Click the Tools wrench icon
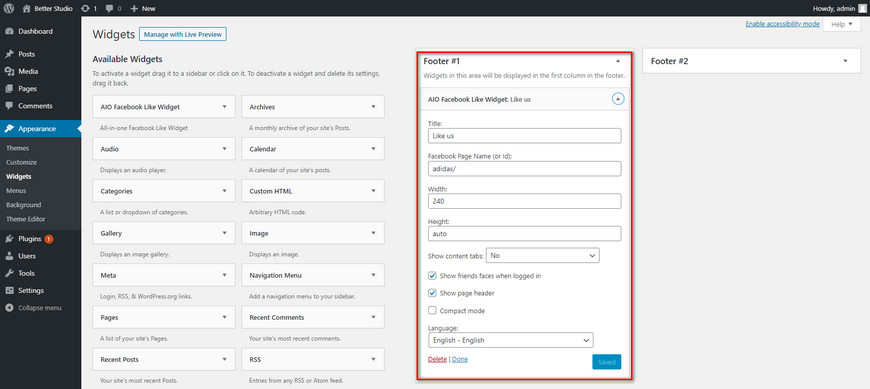The height and width of the screenshot is (389, 870). [x=9, y=274]
